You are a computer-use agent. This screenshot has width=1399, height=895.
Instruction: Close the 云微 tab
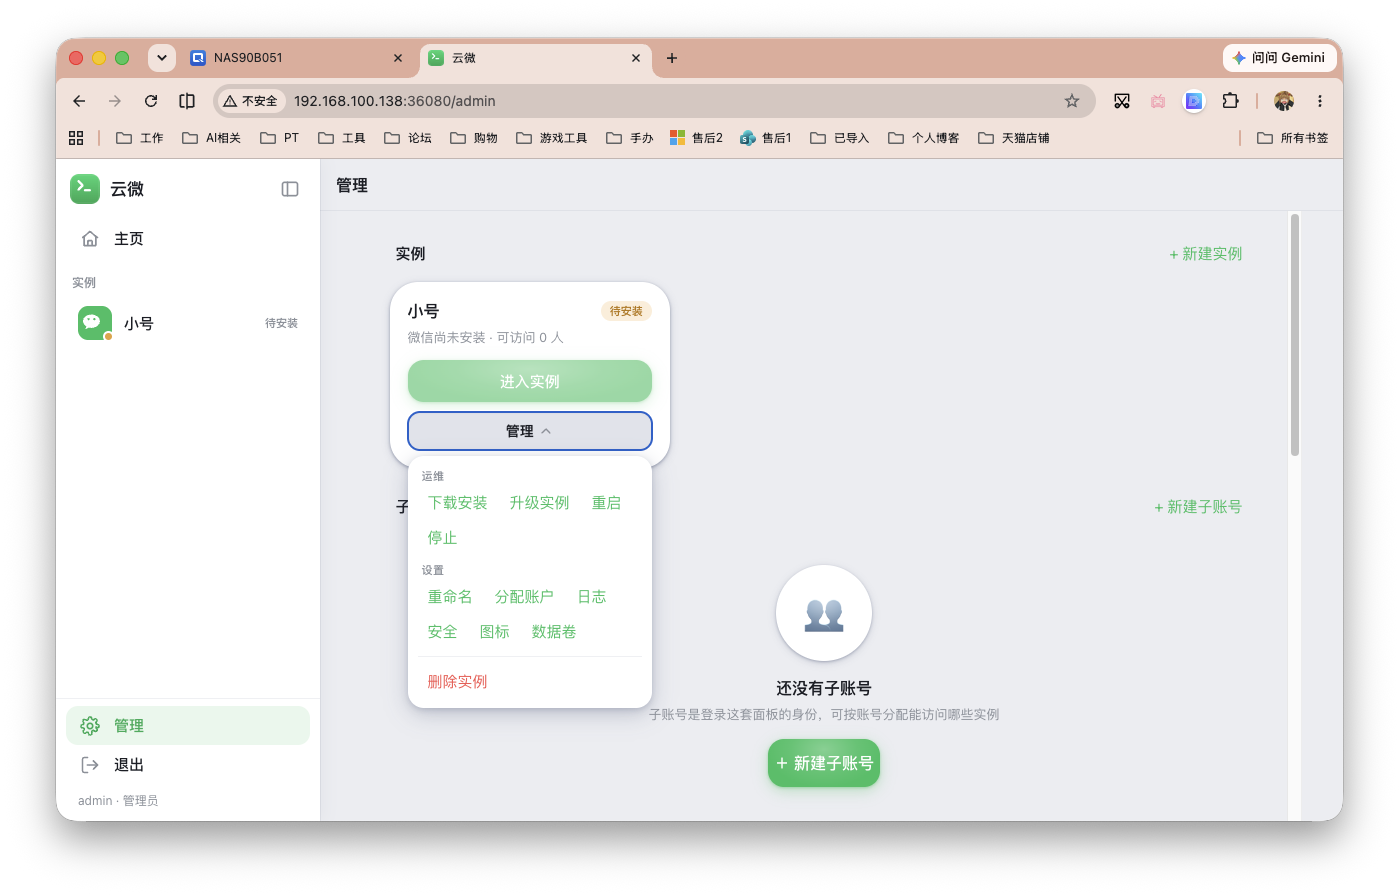tap(636, 58)
